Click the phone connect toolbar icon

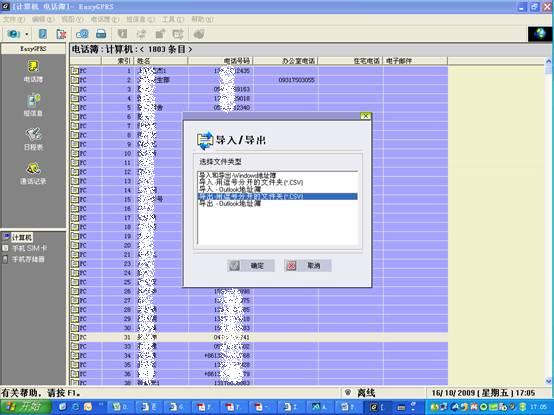(x=14, y=34)
